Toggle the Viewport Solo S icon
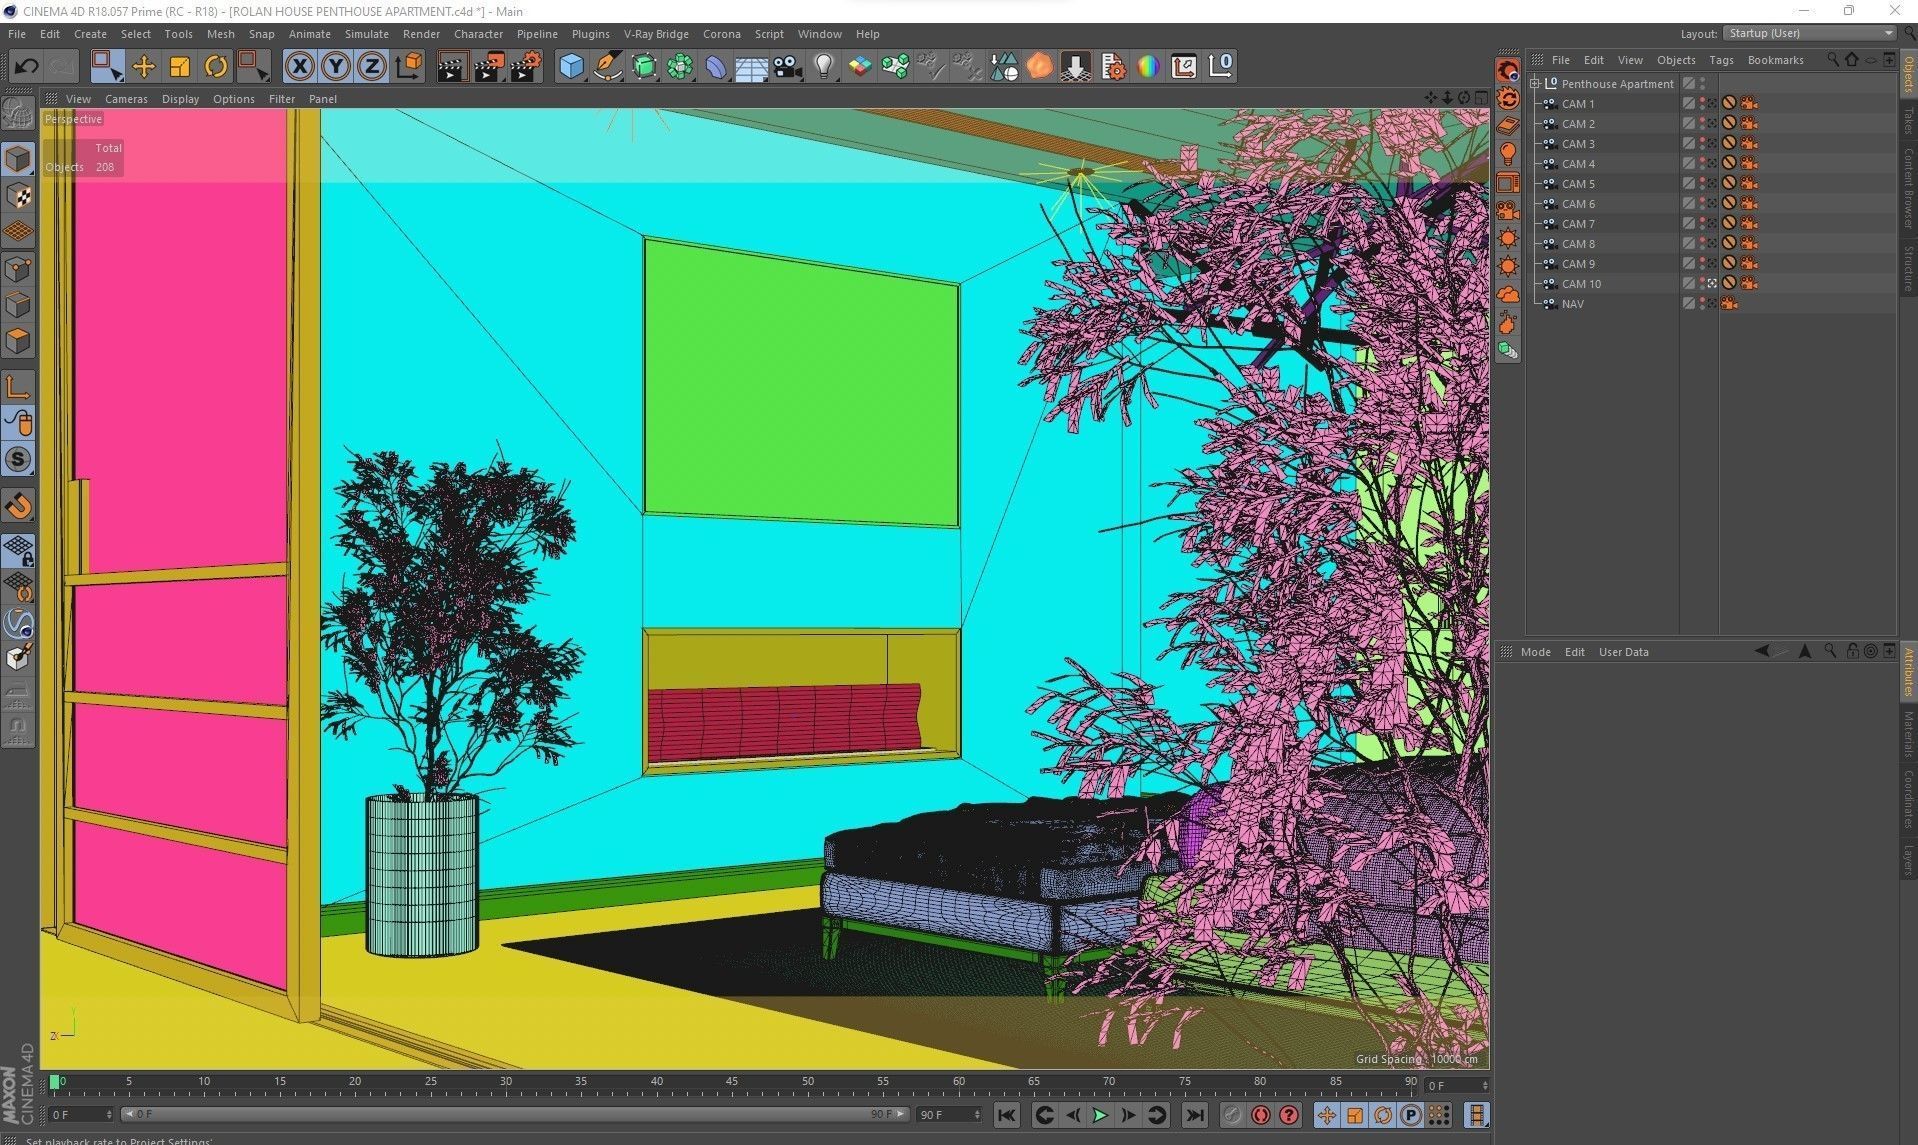The image size is (1918, 1145). pos(18,460)
